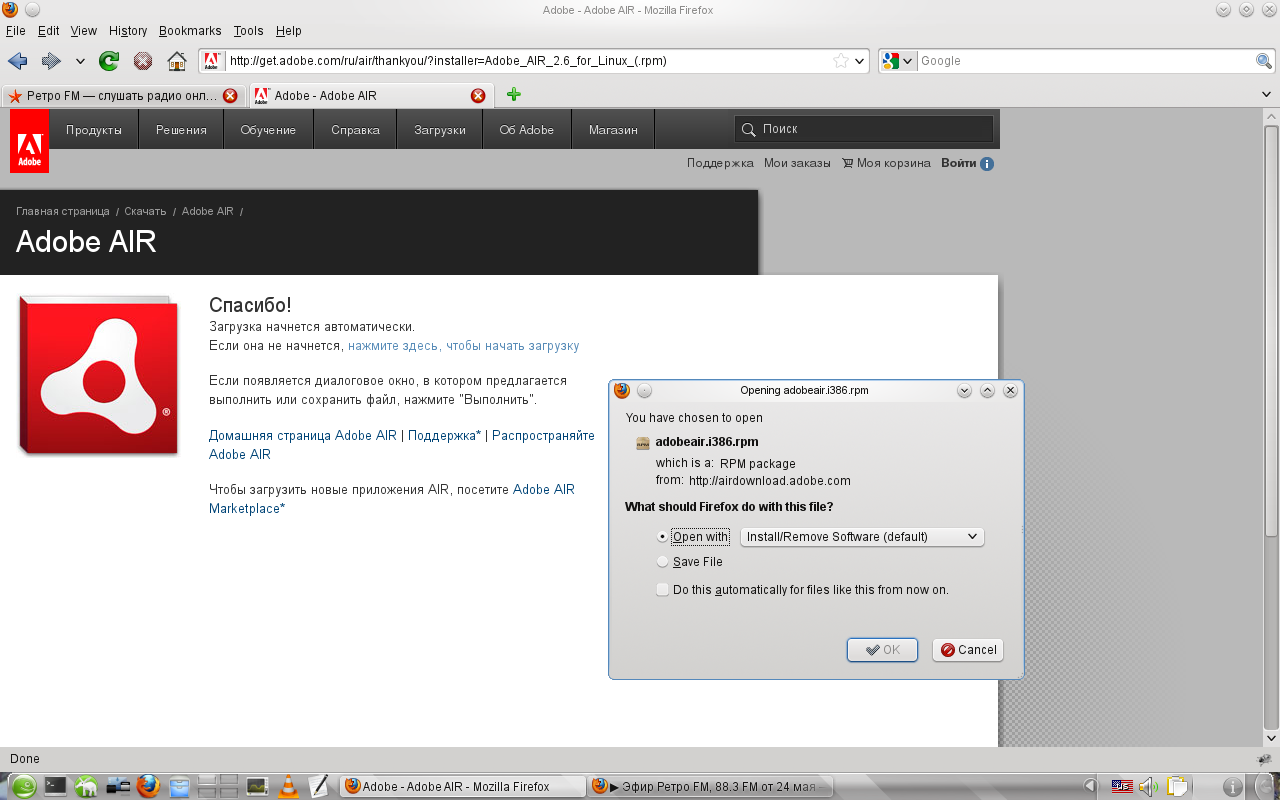Open the File menu
This screenshot has height=800, width=1280.
click(x=15, y=31)
